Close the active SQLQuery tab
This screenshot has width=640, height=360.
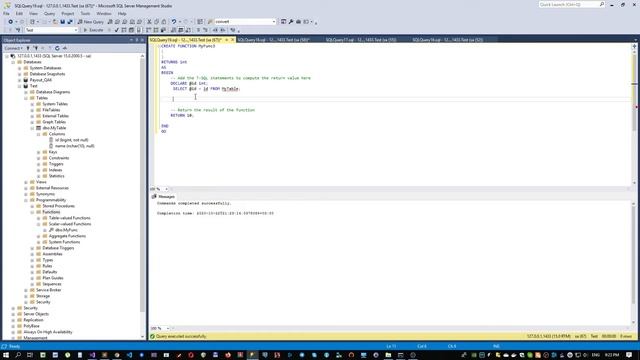pyautogui.click(x=232, y=40)
